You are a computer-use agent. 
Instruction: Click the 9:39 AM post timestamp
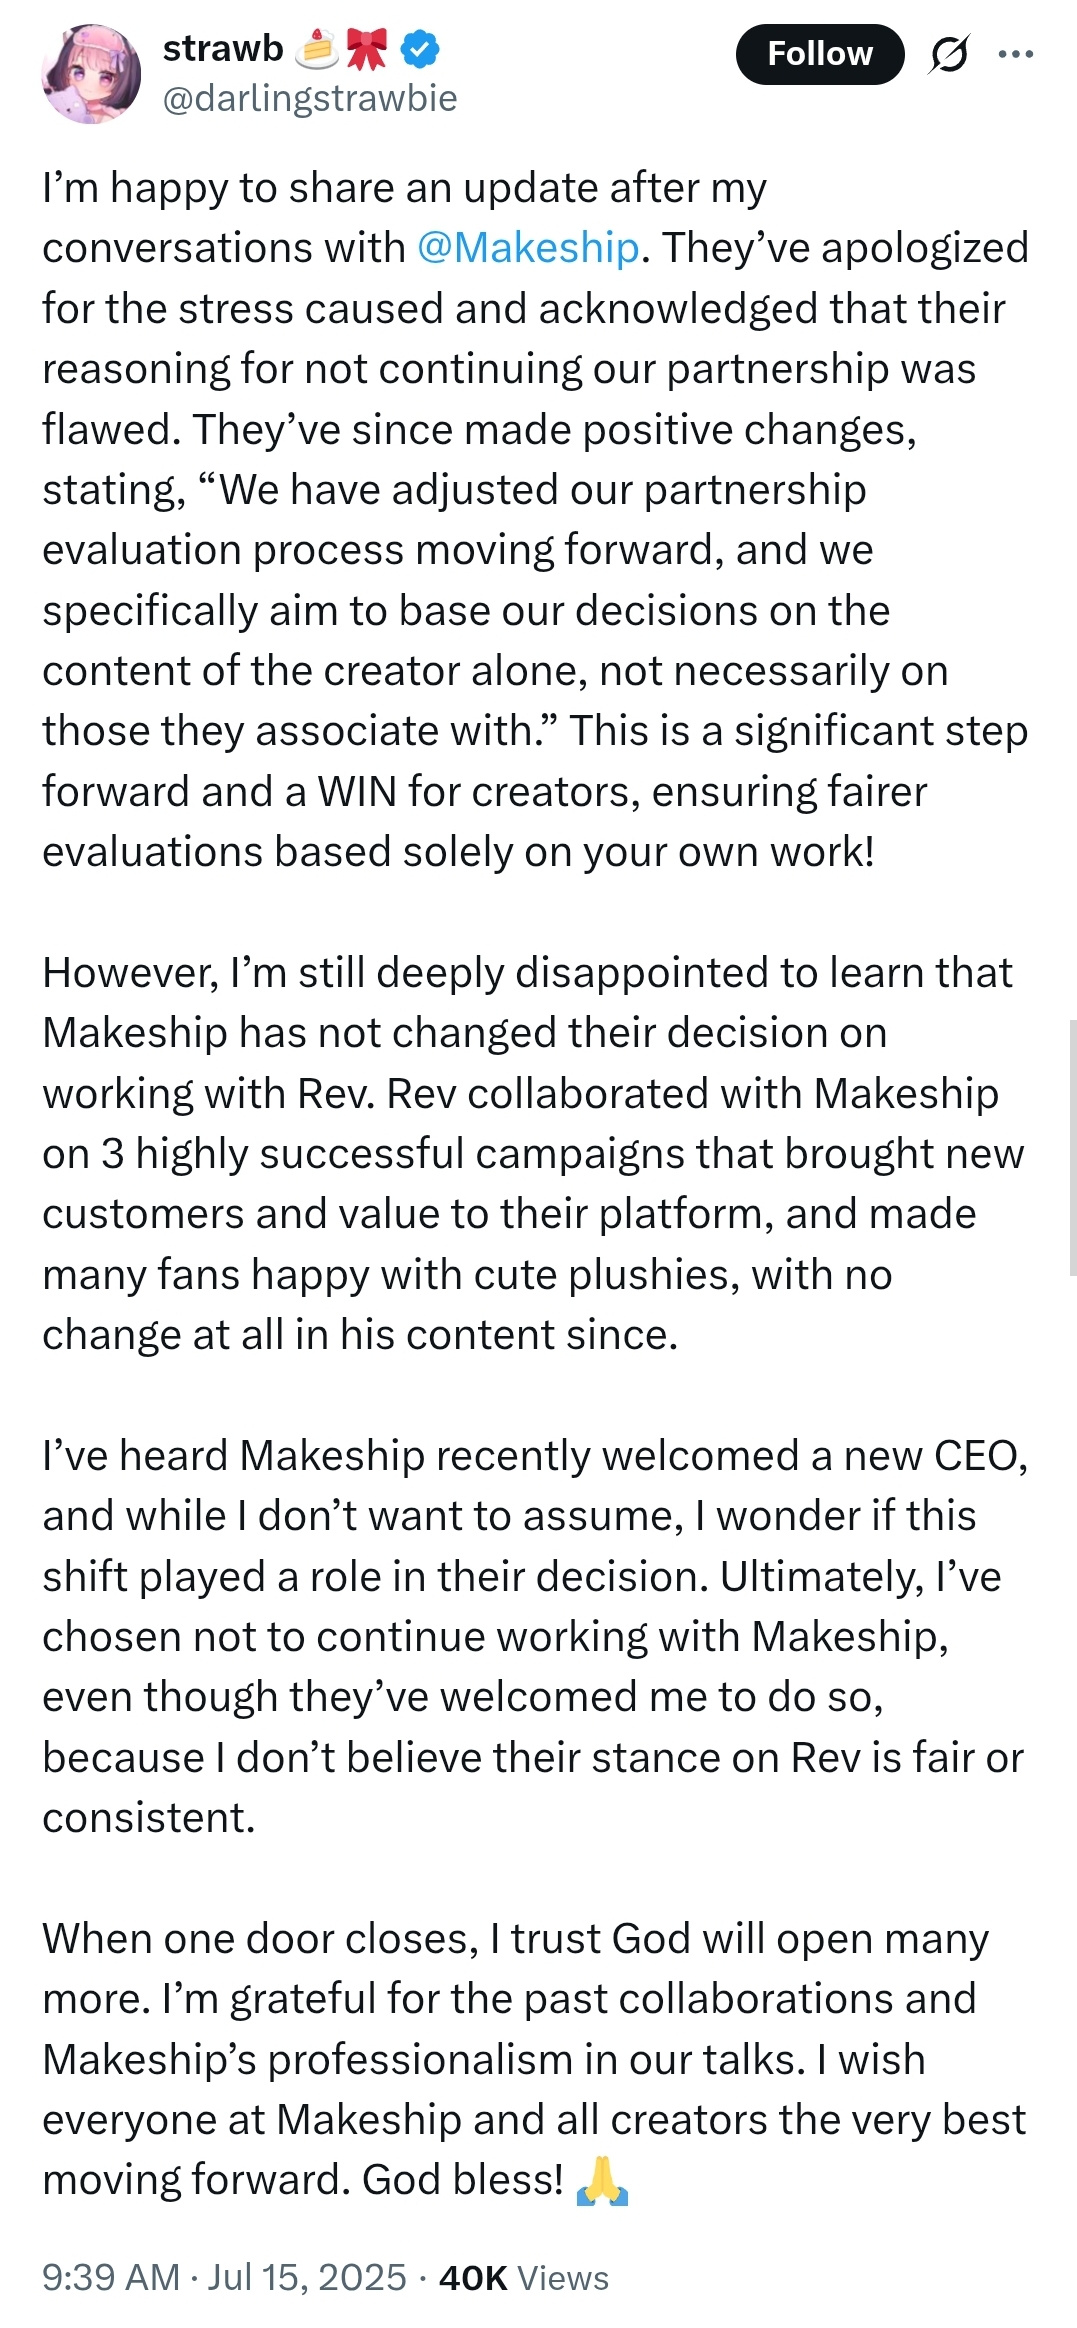[110, 2277]
